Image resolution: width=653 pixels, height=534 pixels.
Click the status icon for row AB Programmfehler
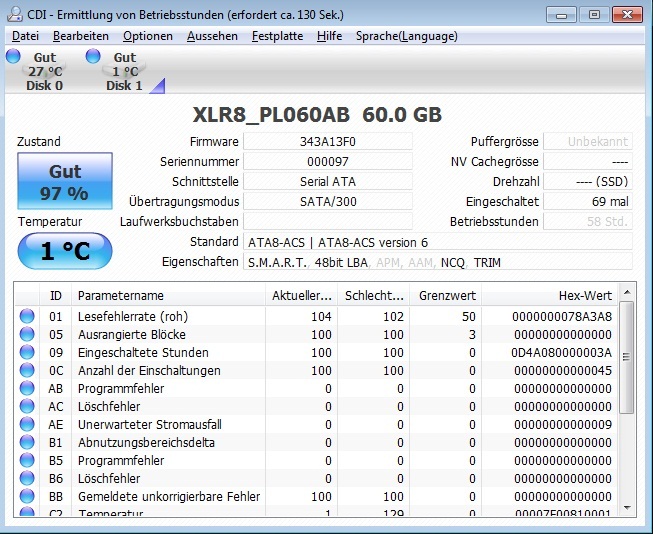coord(27,388)
